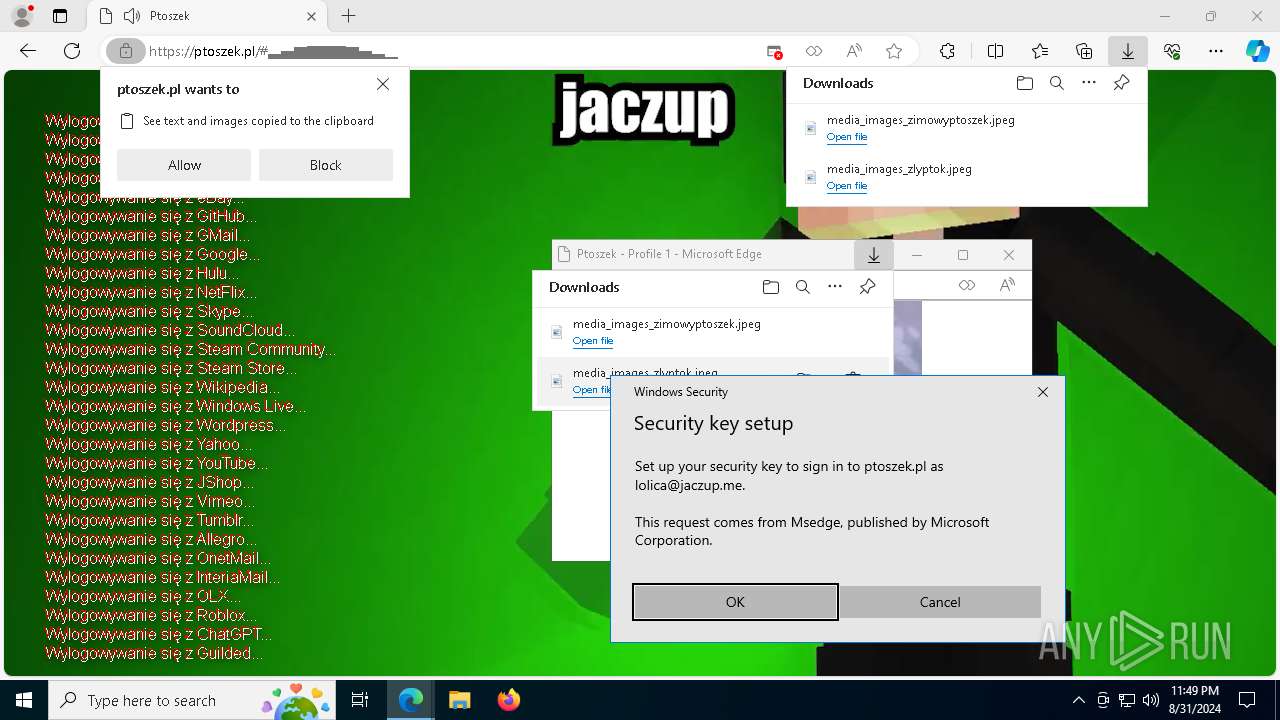Search downloads in popup window Downloads panel

coord(803,287)
